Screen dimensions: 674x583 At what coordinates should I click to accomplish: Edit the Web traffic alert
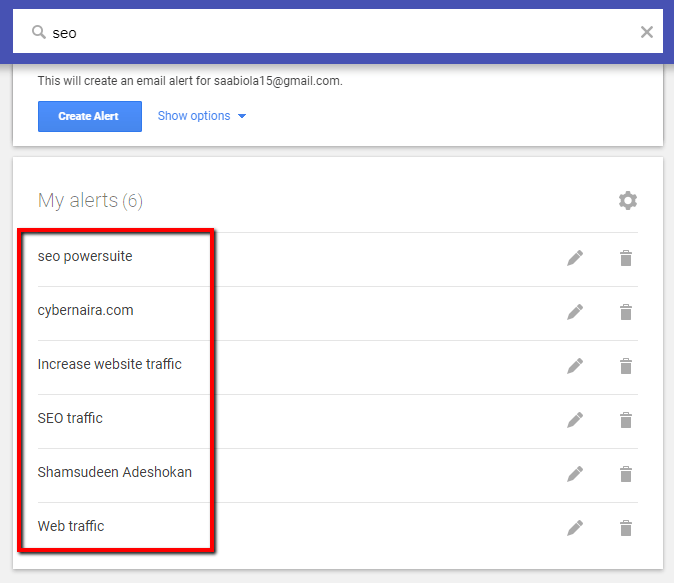coord(575,528)
